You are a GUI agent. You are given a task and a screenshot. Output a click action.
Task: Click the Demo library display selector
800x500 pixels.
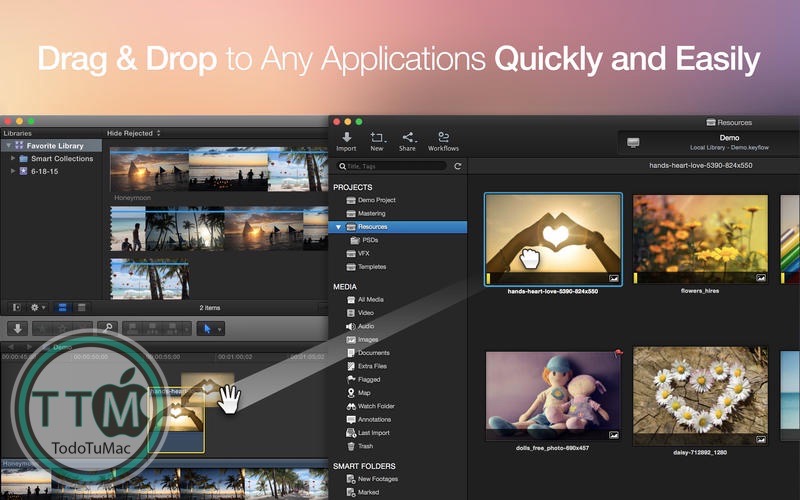[x=709, y=142]
